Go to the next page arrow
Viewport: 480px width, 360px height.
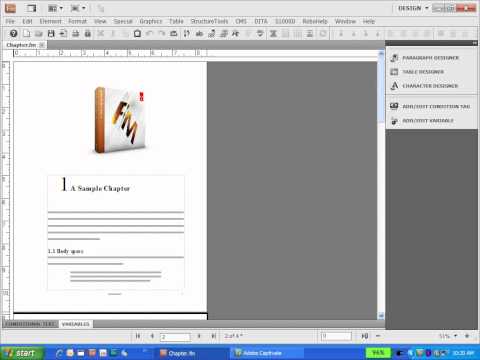[199, 336]
